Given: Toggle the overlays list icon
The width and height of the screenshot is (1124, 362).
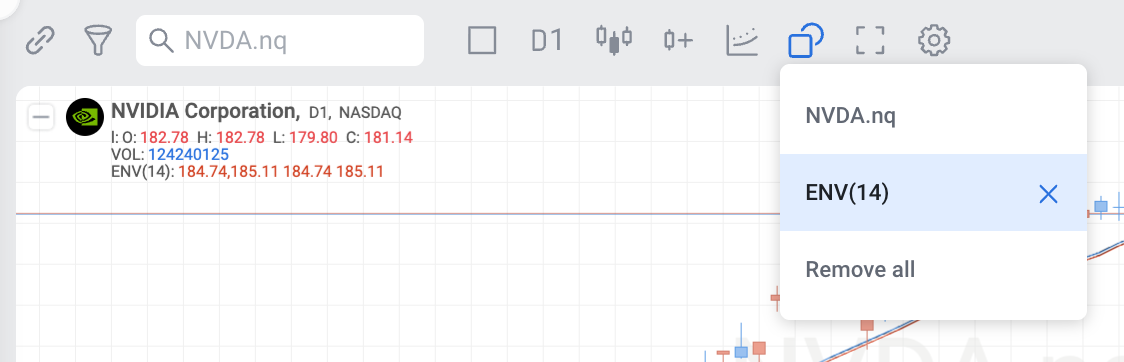Looking at the screenshot, I should click(x=806, y=40).
